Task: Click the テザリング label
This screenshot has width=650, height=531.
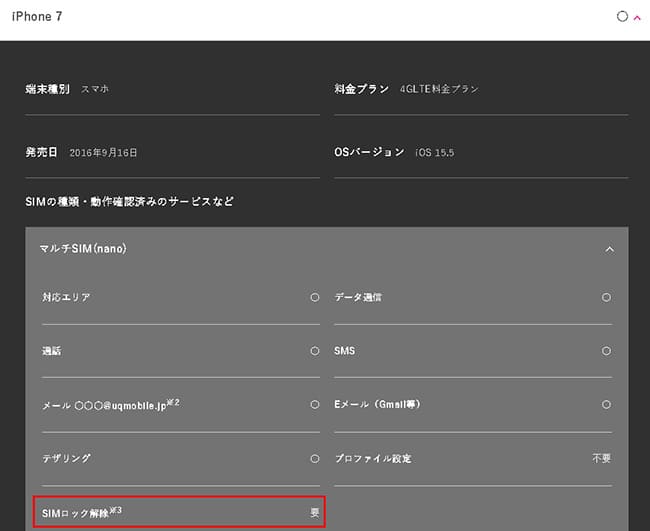Action: 66,458
